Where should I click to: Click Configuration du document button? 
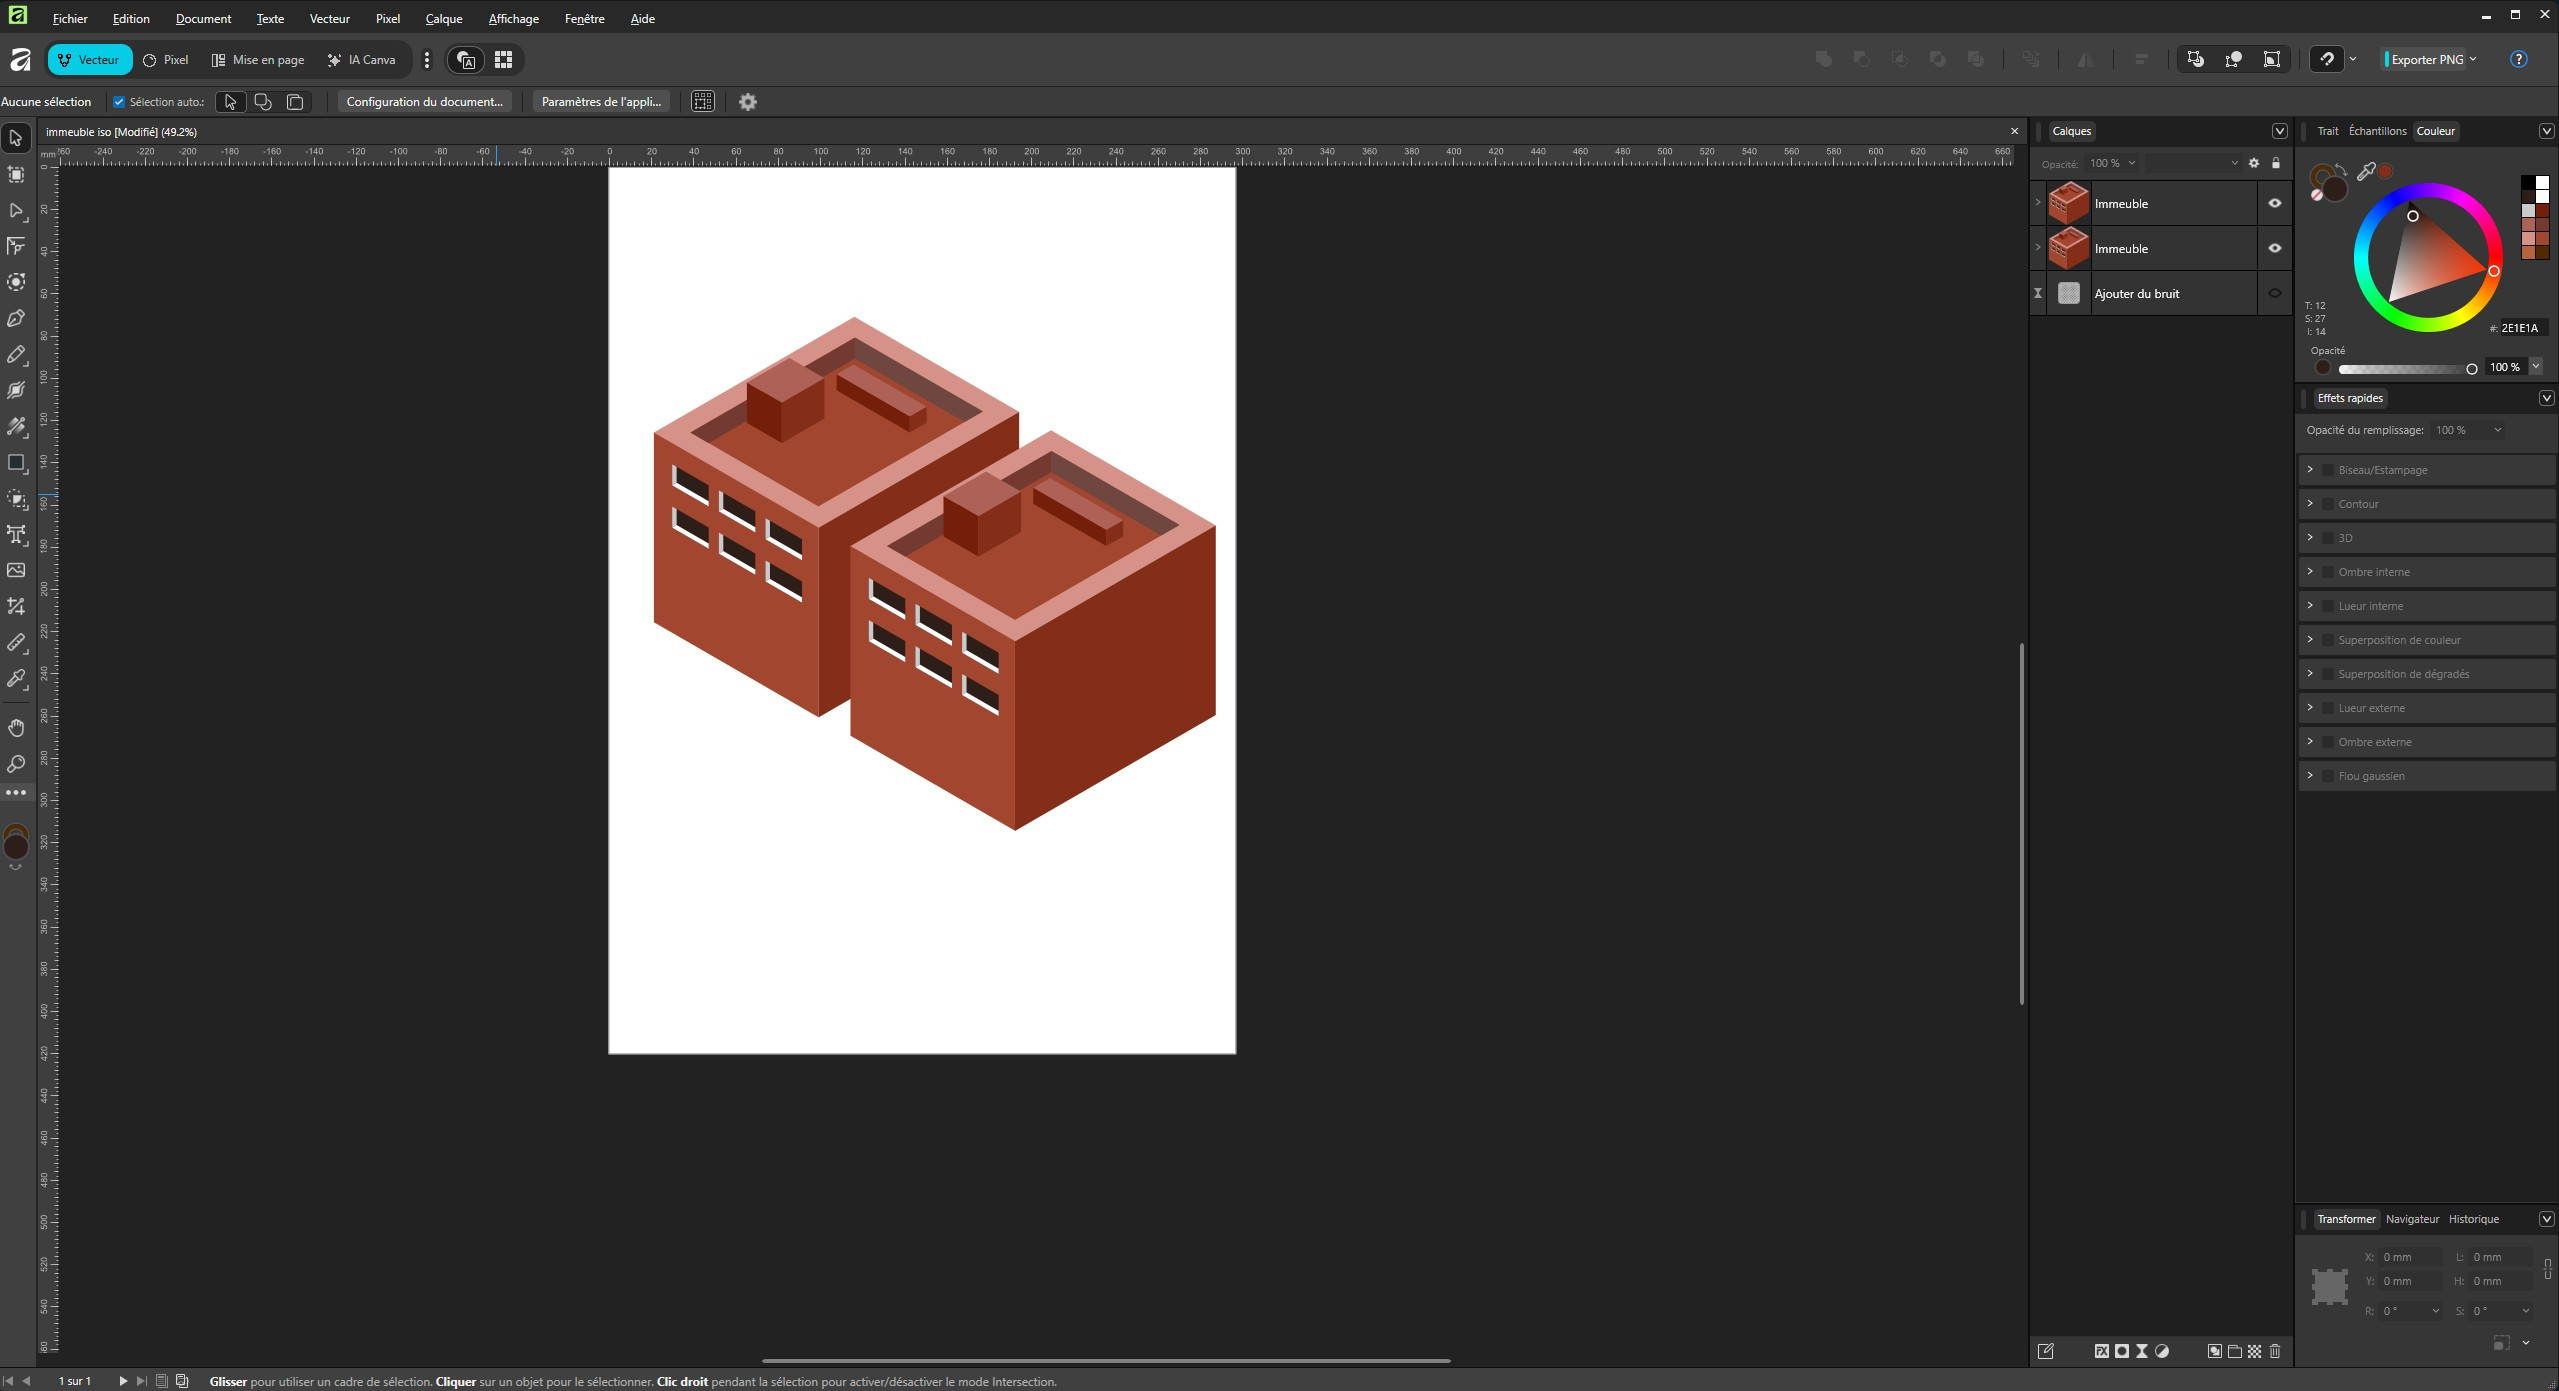point(424,102)
